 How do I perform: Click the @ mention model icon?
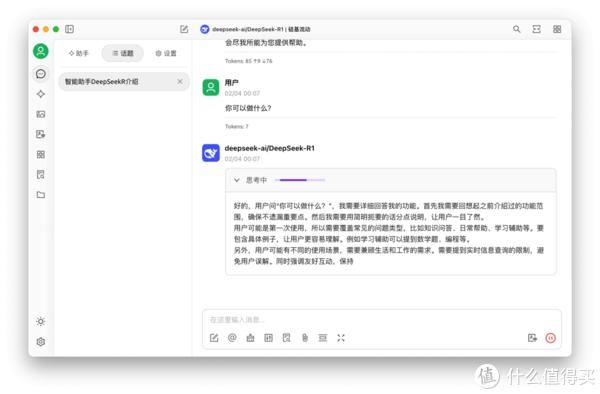tap(232, 338)
